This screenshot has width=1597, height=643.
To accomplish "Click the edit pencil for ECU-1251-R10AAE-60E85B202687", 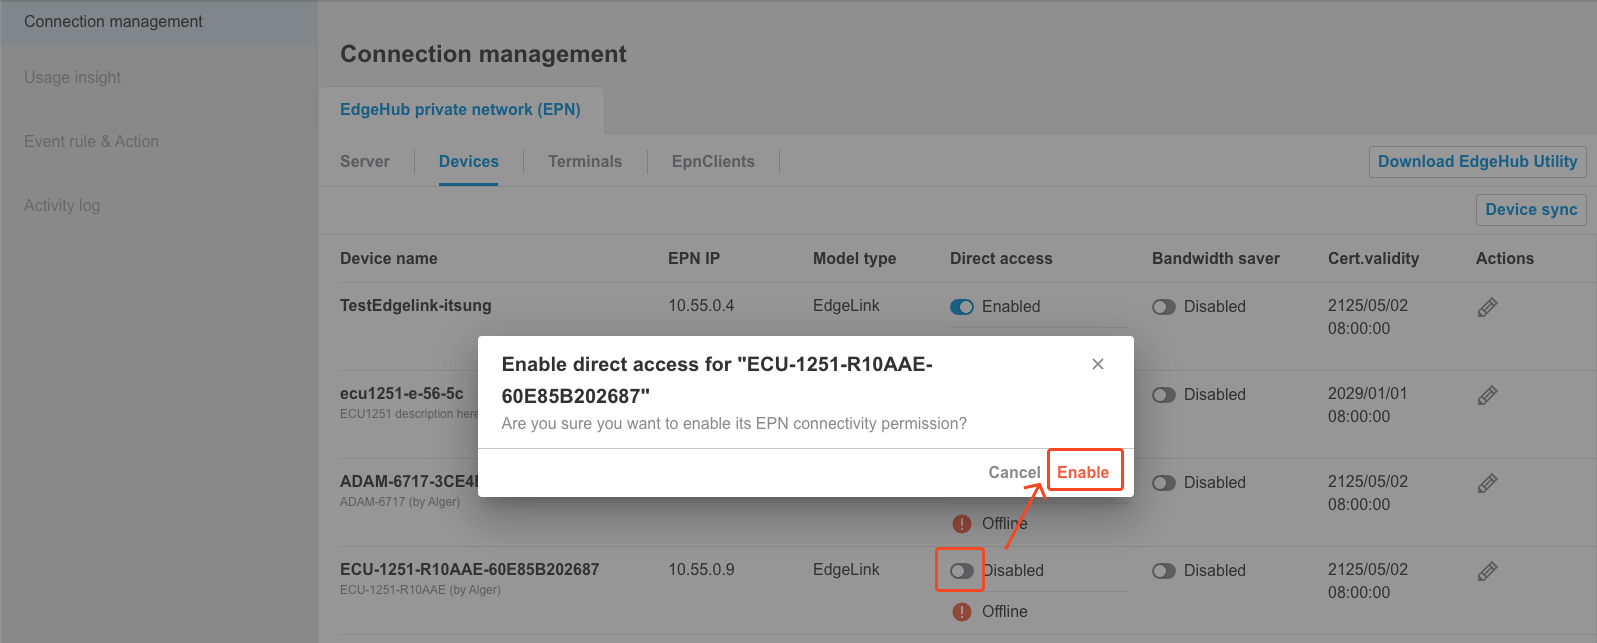I will tap(1486, 570).
